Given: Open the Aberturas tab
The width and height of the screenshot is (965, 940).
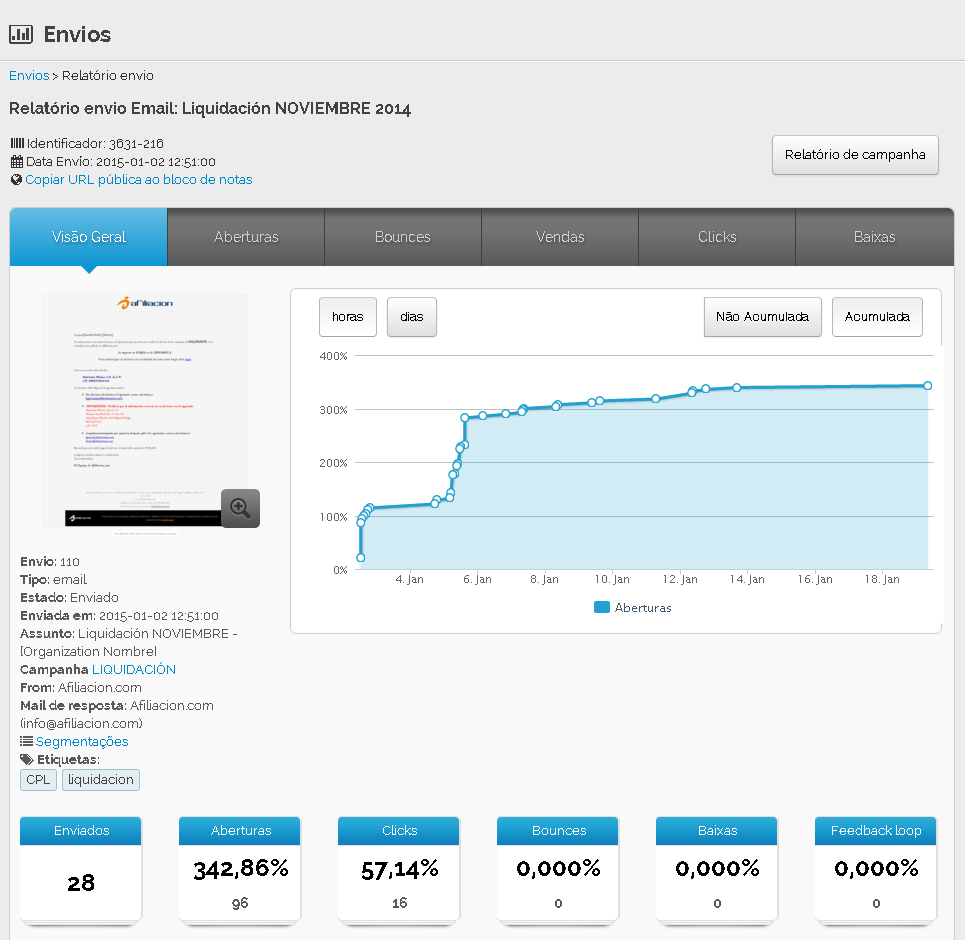Looking at the screenshot, I should pyautogui.click(x=246, y=237).
